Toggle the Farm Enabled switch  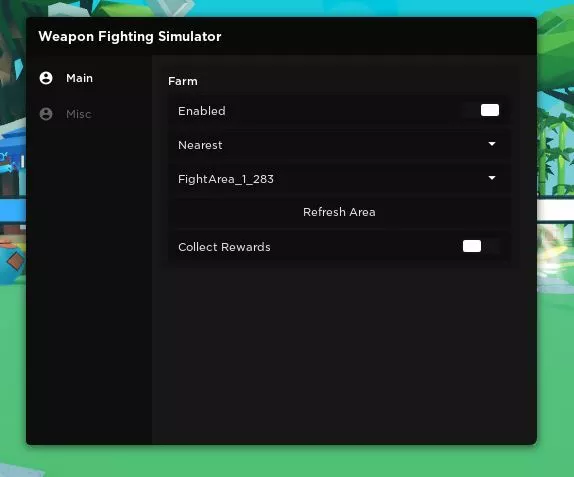point(481,110)
